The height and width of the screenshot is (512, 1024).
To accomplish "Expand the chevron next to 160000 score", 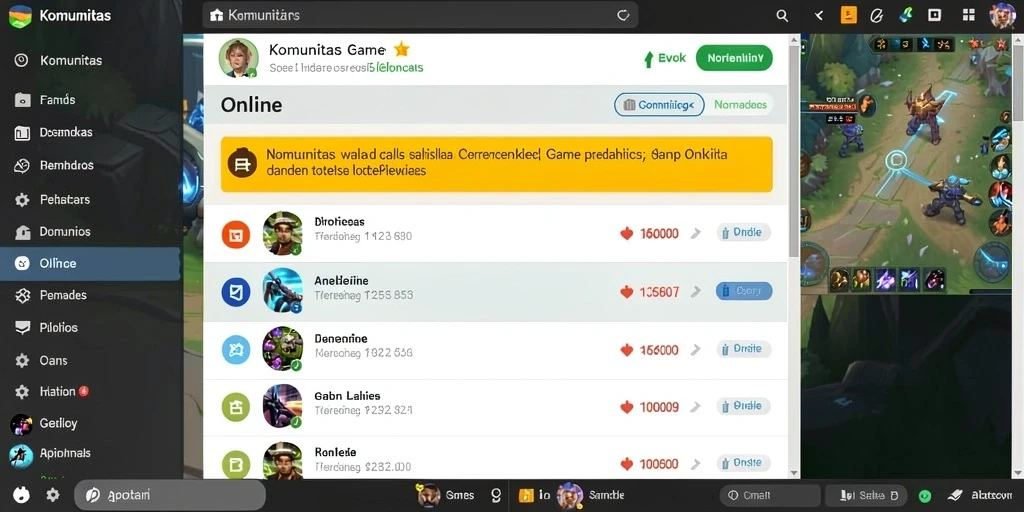I will pyautogui.click(x=696, y=233).
